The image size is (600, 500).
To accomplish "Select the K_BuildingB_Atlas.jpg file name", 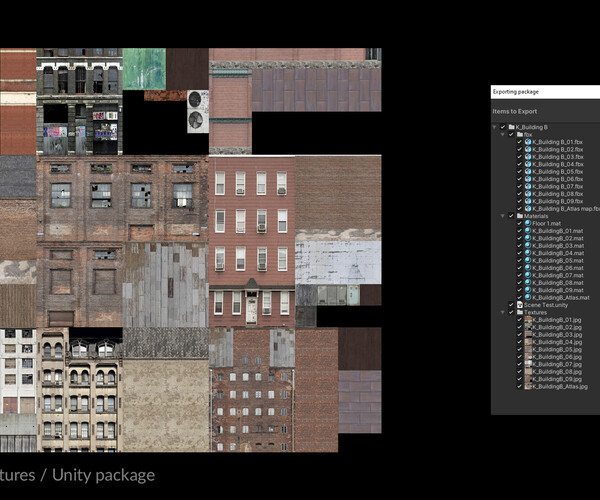I will tap(560, 386).
